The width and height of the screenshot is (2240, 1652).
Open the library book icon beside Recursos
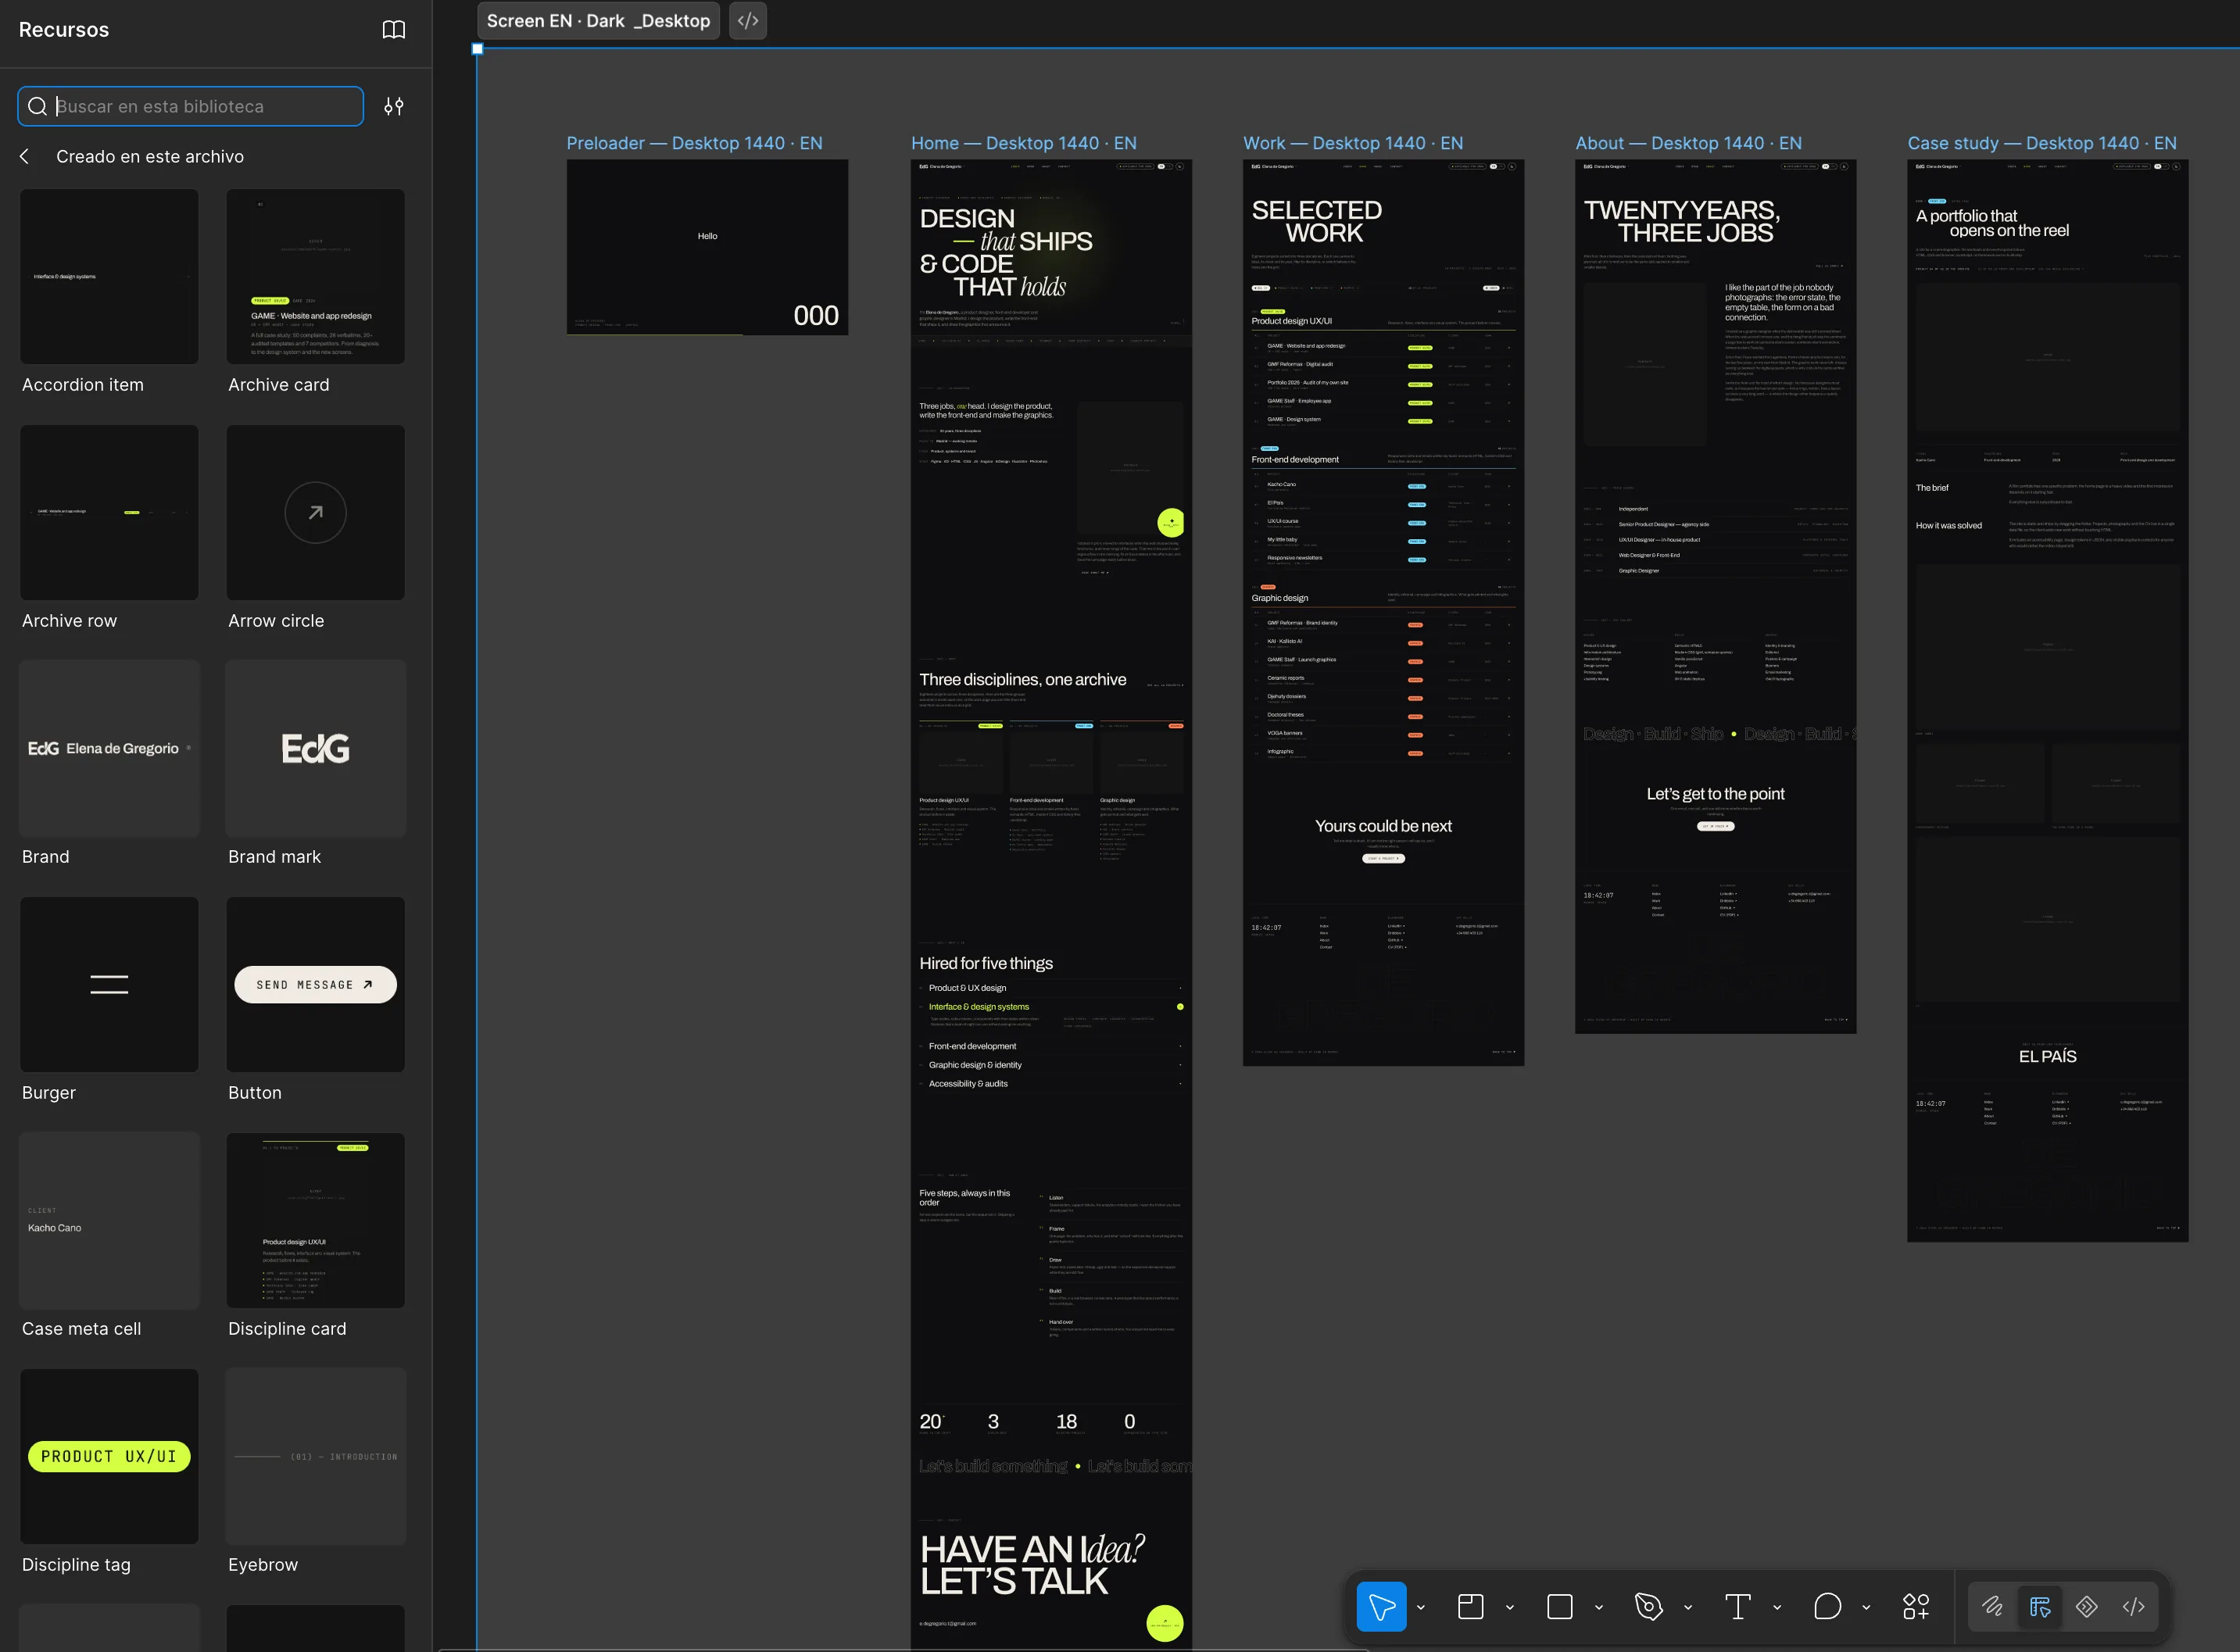[x=394, y=30]
